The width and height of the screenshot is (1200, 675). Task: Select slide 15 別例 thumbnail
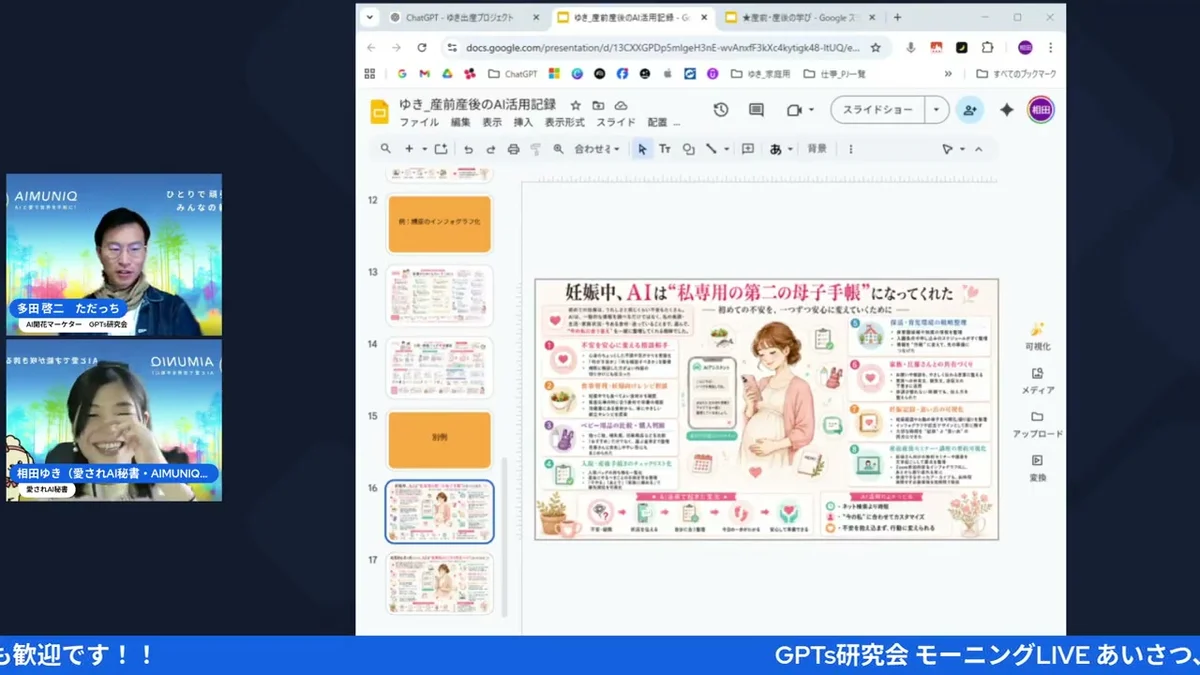[439, 440]
